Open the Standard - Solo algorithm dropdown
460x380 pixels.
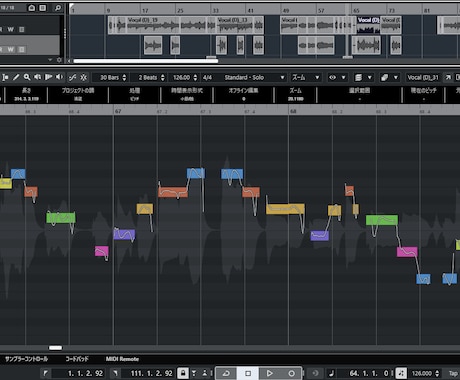254,77
